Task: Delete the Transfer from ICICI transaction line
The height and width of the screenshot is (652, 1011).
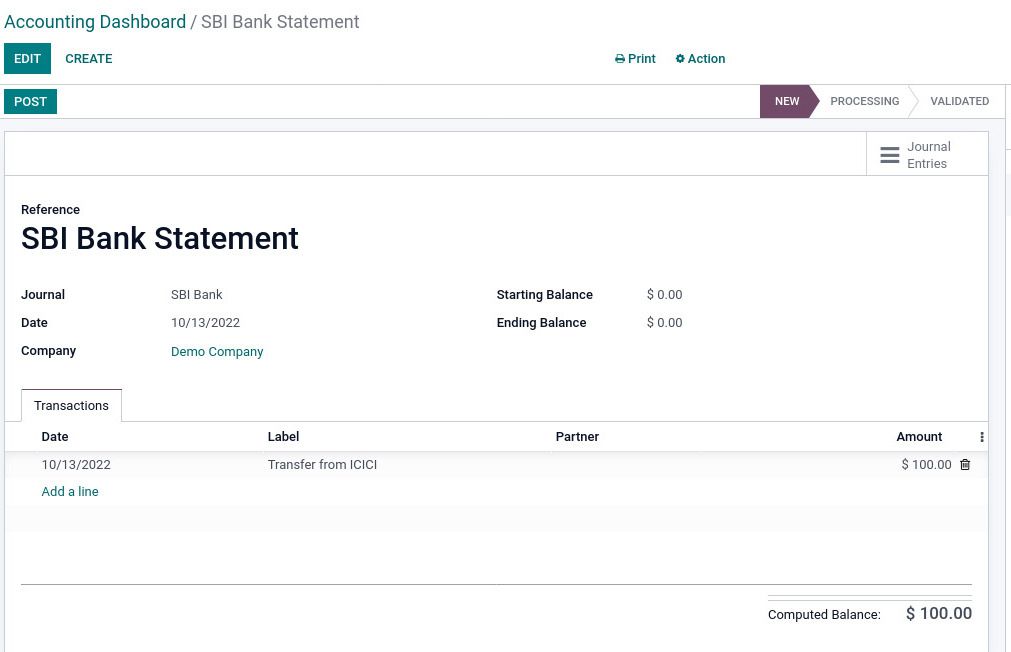Action: (x=965, y=465)
